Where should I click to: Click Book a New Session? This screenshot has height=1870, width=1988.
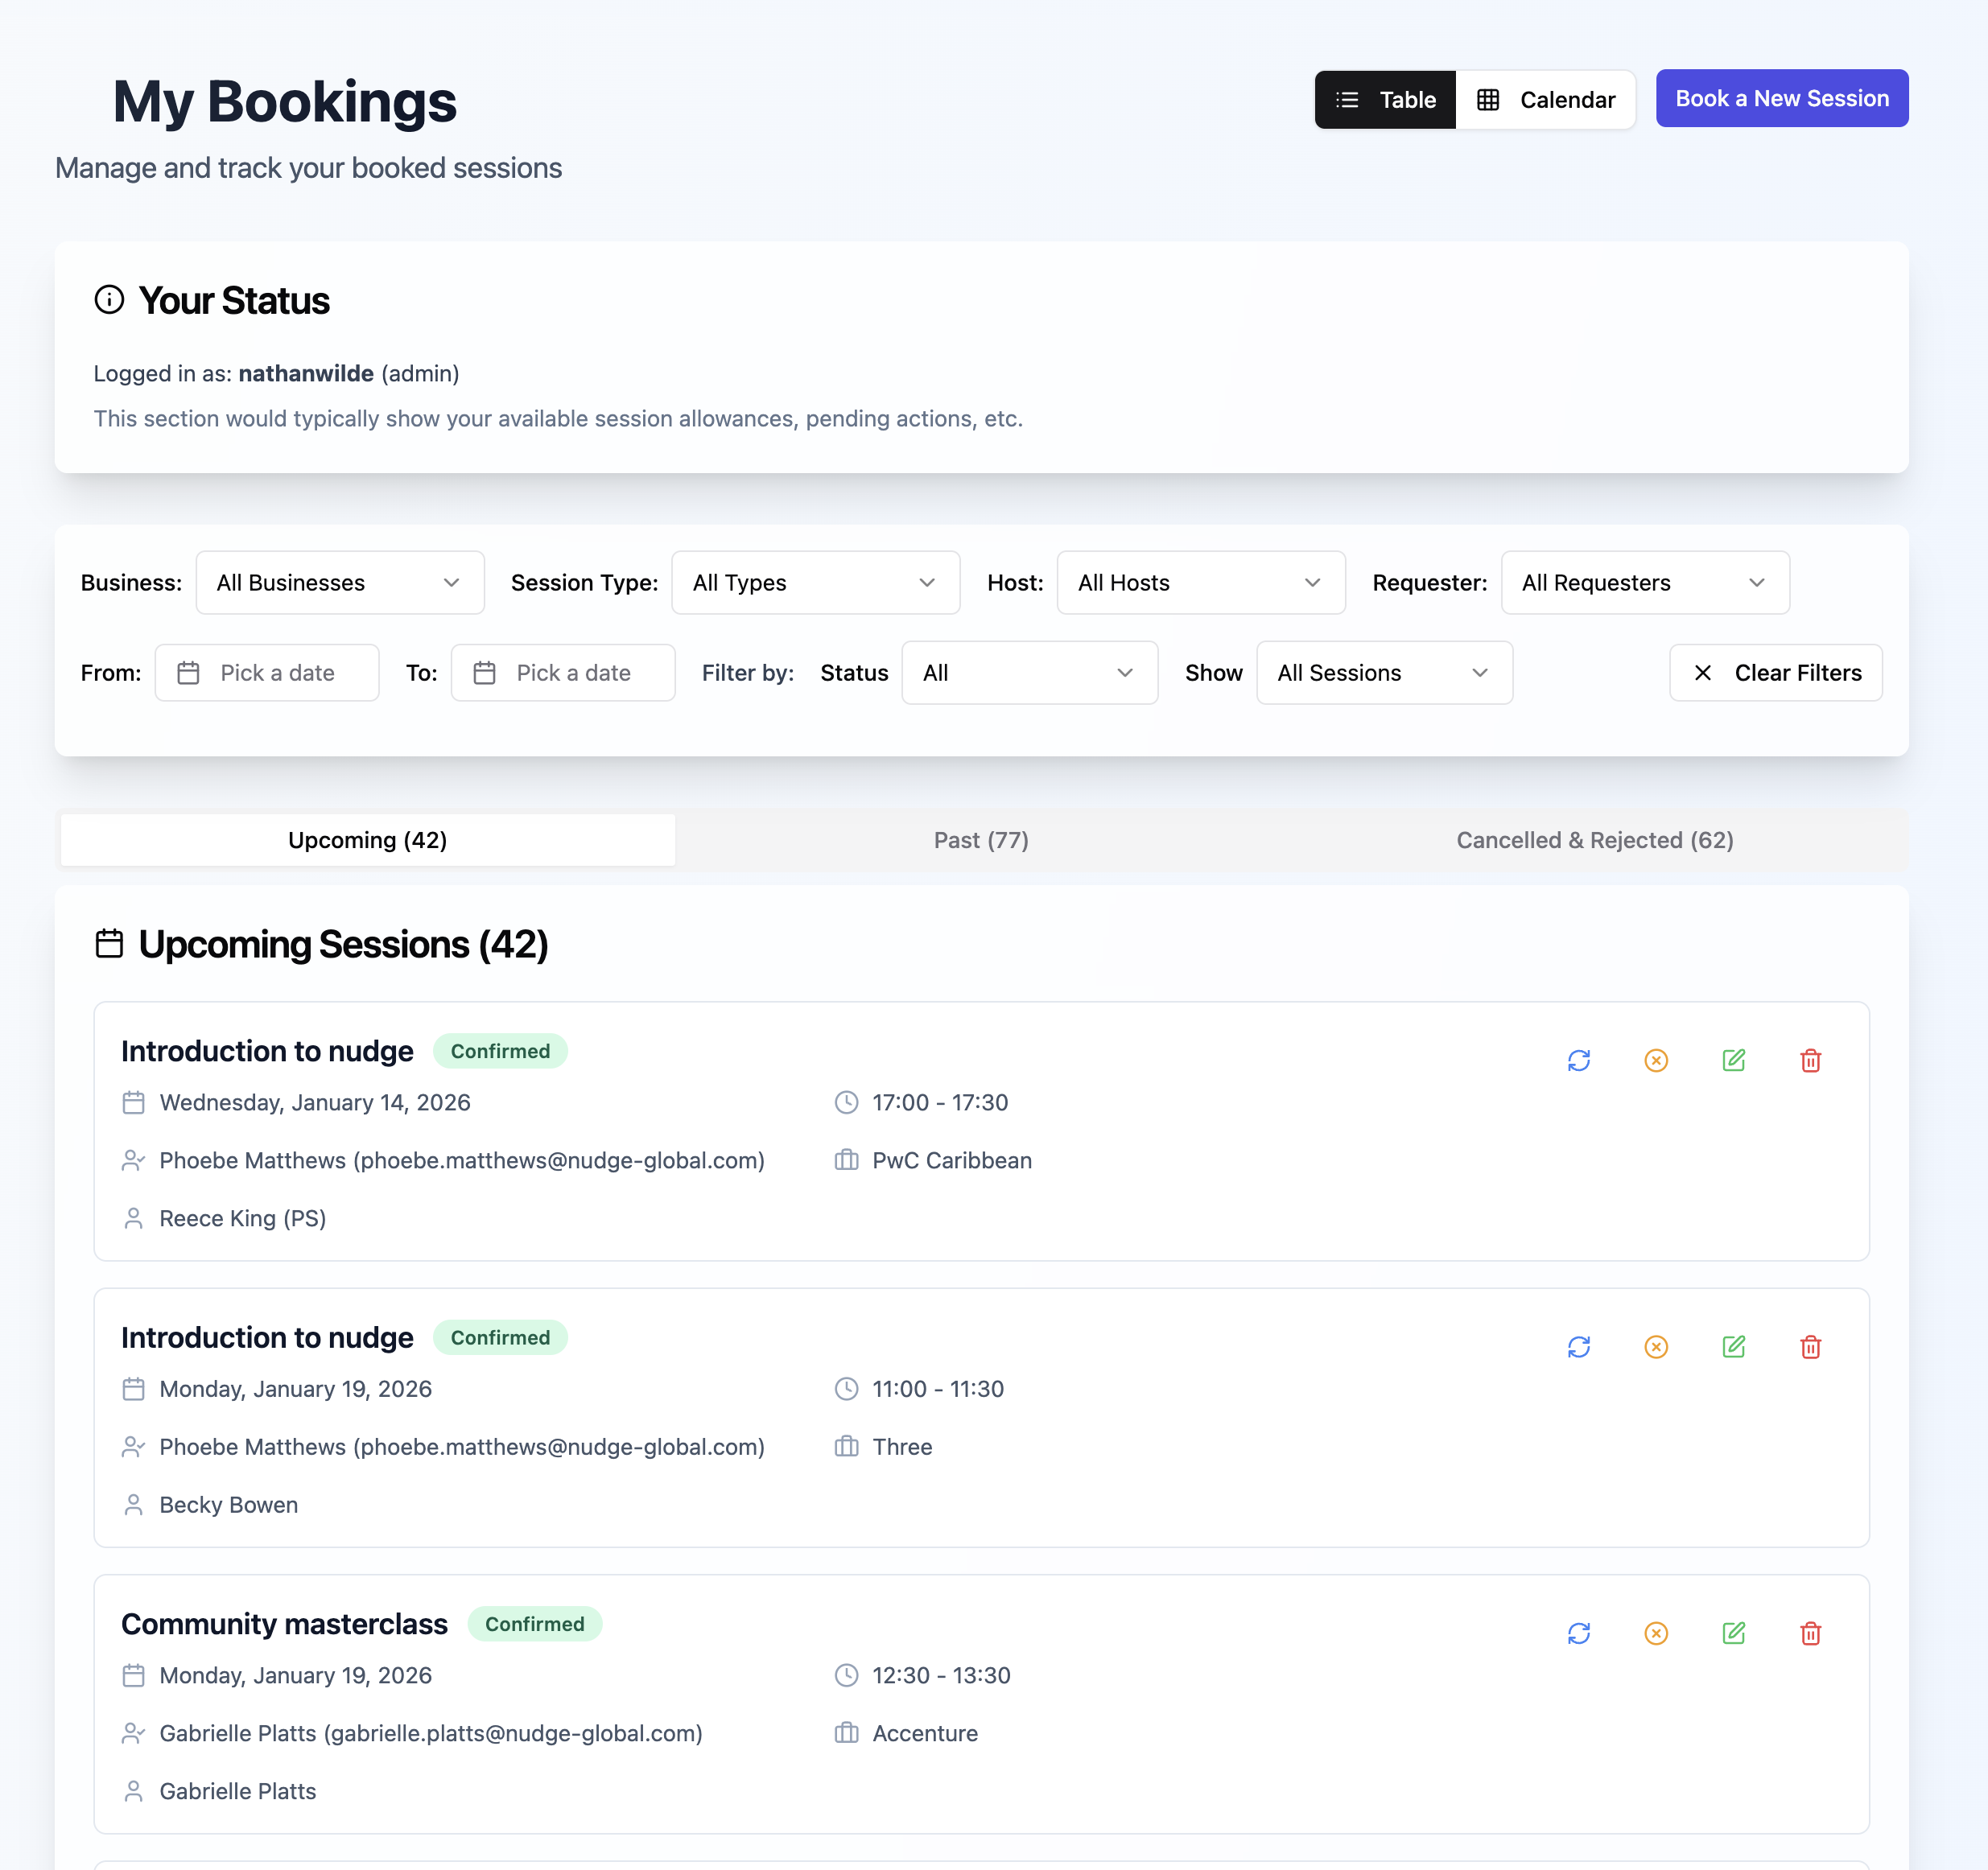(1782, 98)
